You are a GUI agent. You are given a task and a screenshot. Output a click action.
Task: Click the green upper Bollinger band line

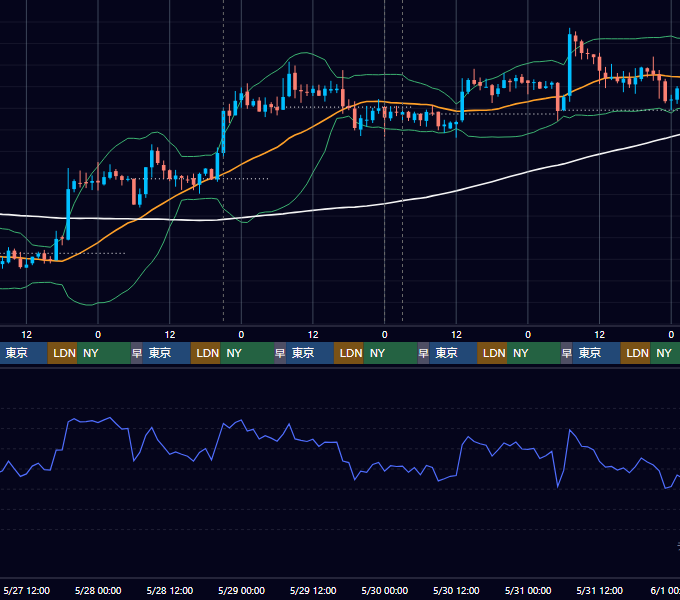(304, 53)
